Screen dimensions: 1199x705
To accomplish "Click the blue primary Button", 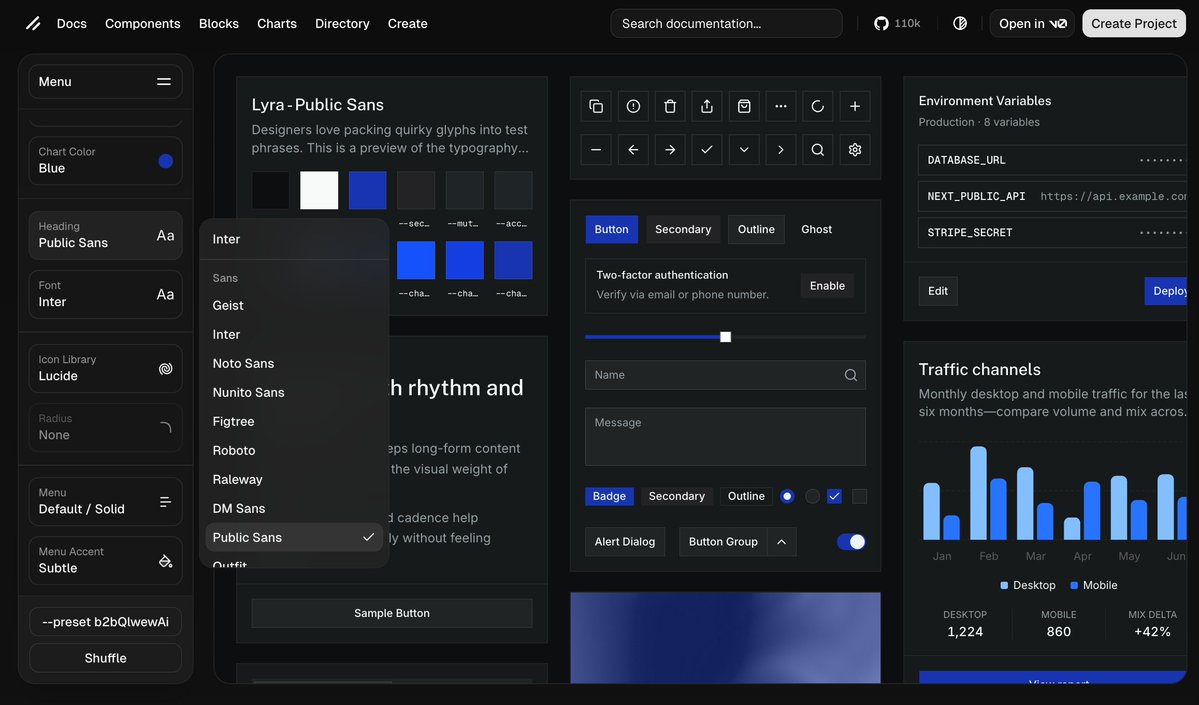I will coord(612,229).
